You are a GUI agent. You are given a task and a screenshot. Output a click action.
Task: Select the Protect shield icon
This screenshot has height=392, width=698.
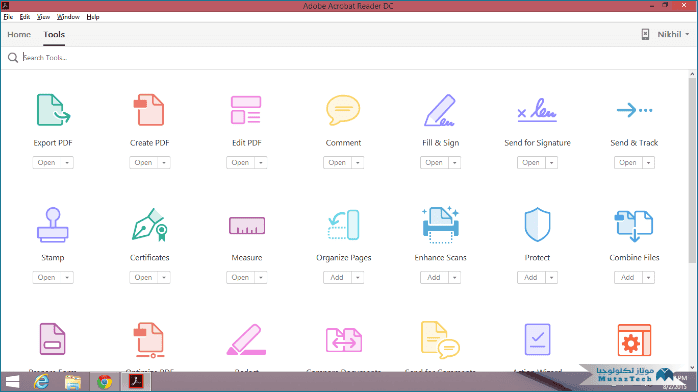537,225
